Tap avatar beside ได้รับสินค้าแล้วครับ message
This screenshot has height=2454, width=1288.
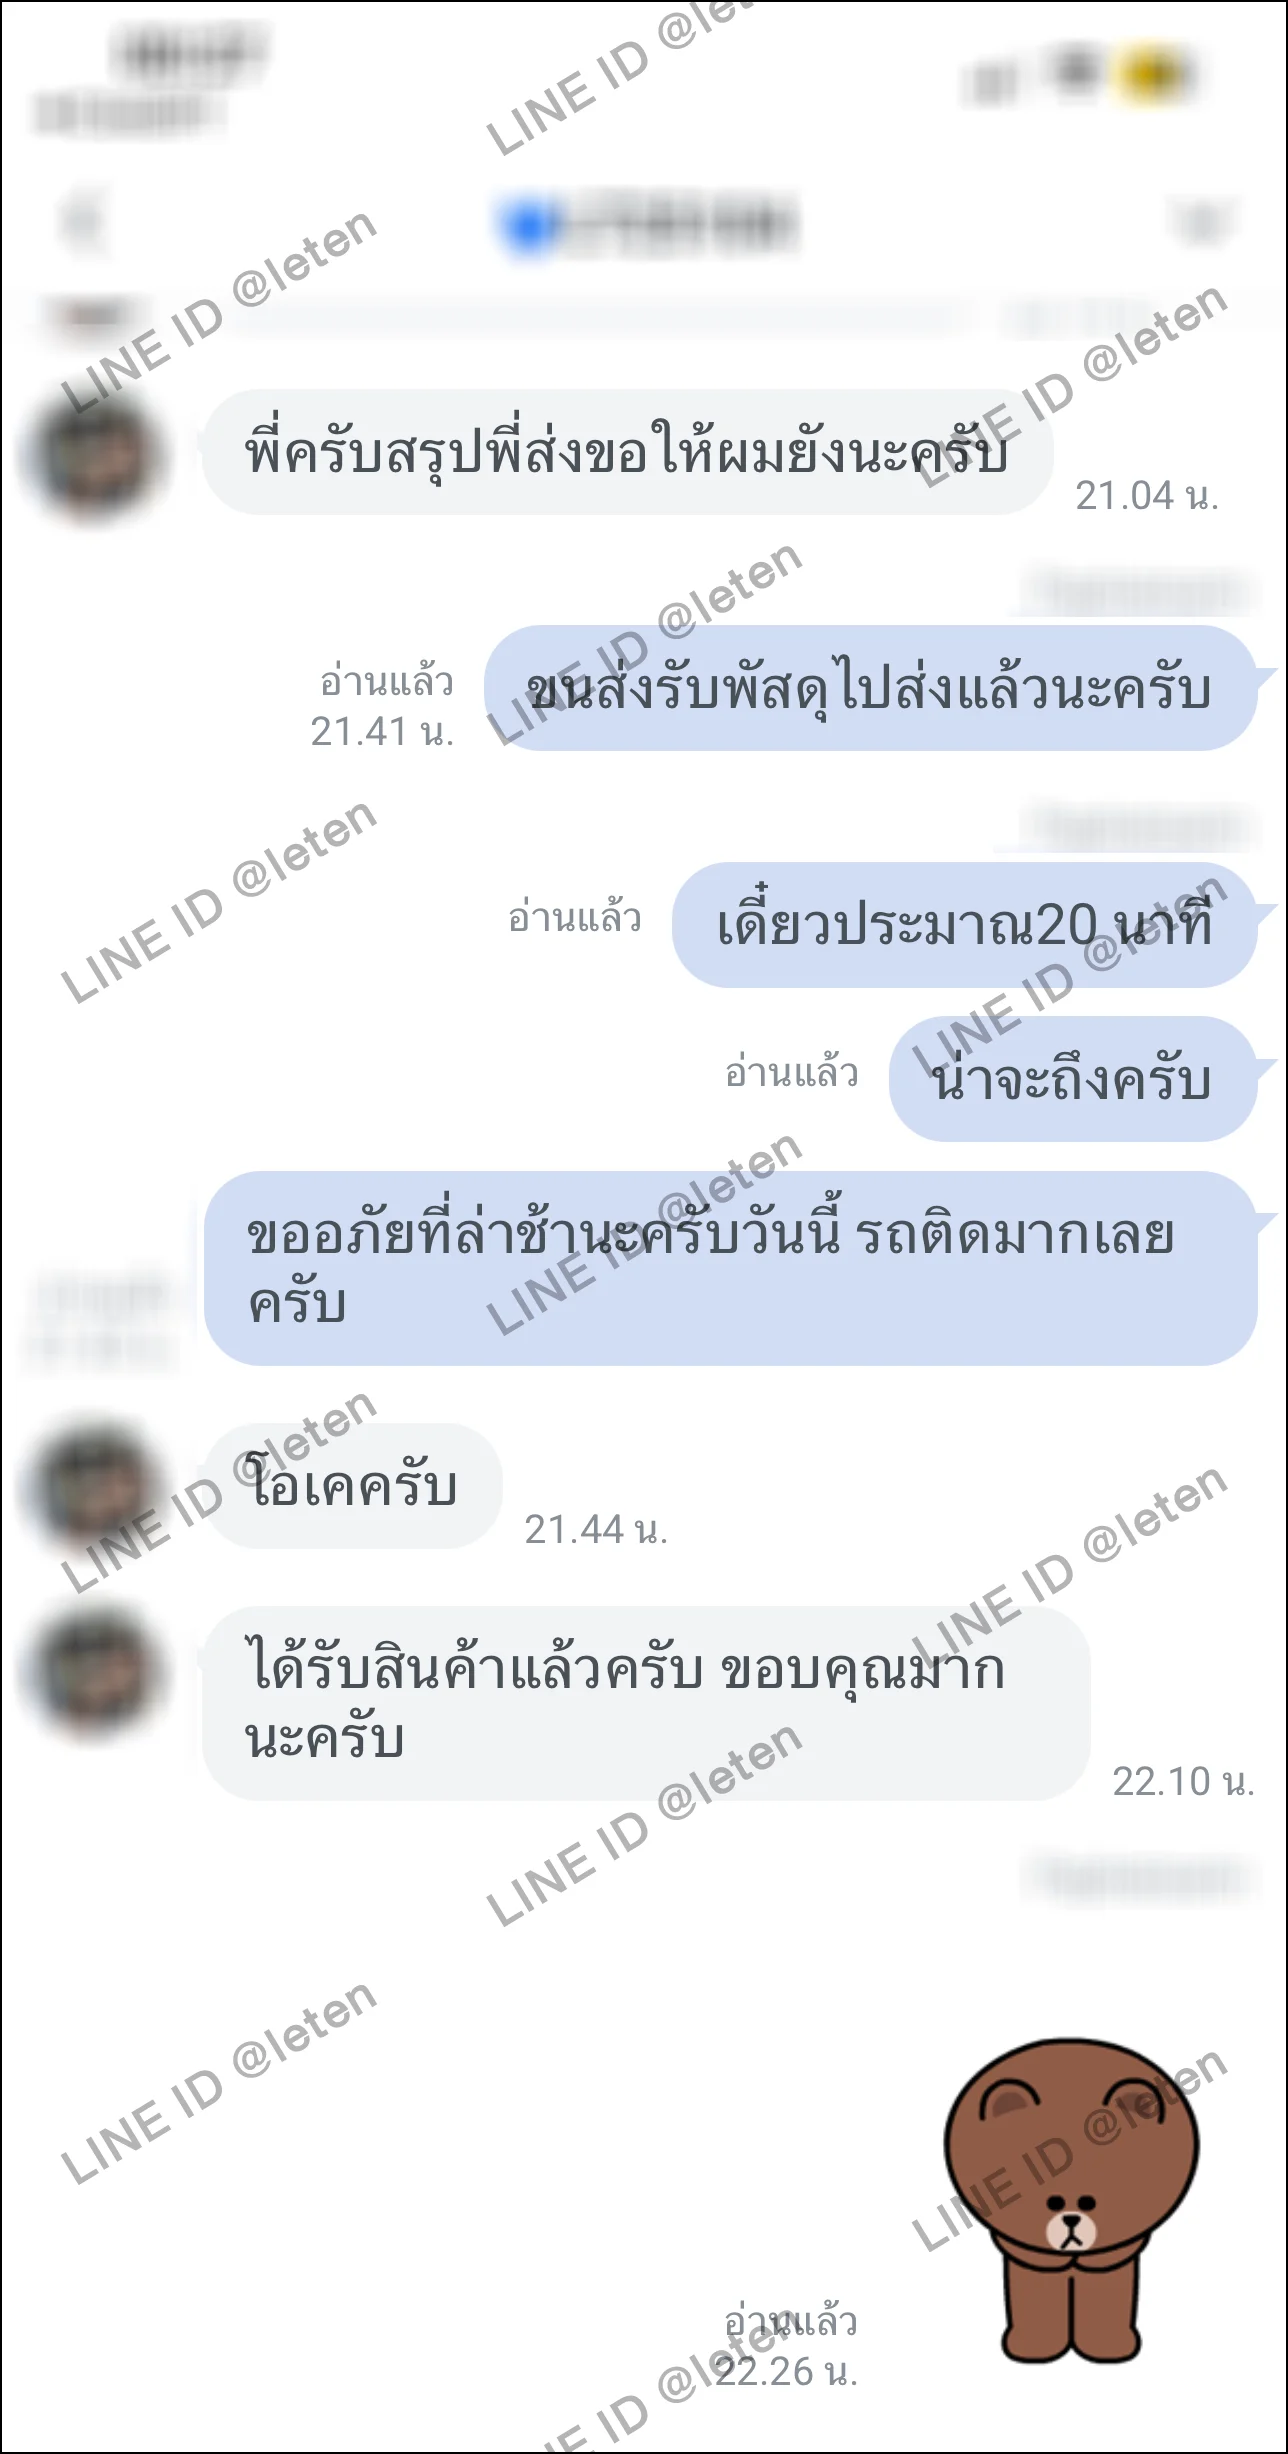pos(97,1671)
